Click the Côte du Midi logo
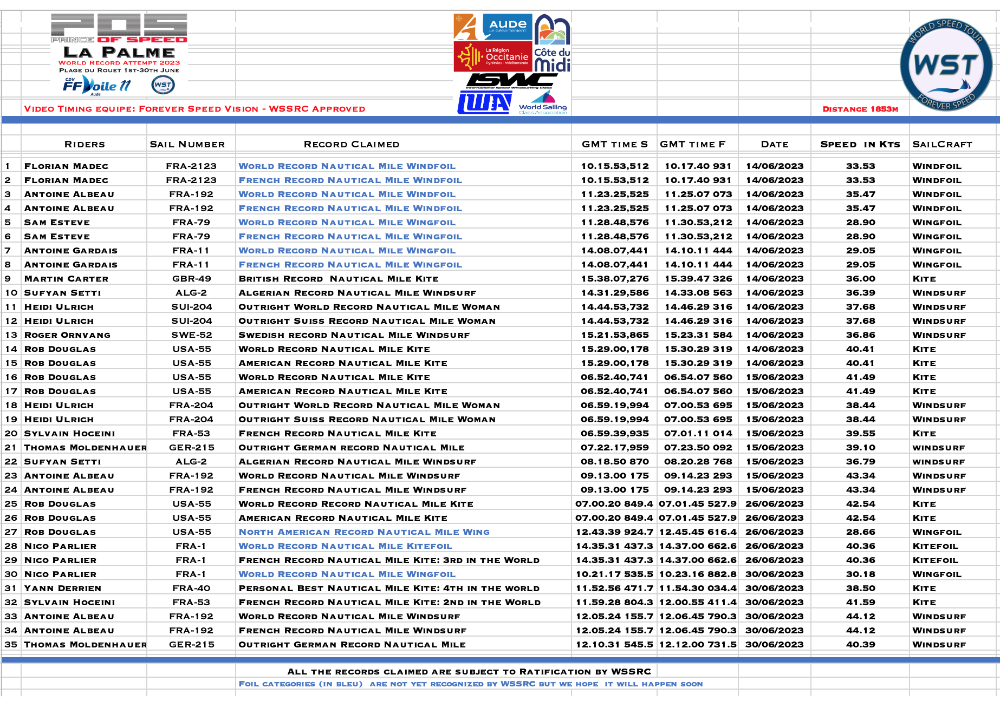The height and width of the screenshot is (706, 1000). pyautogui.click(x=552, y=43)
